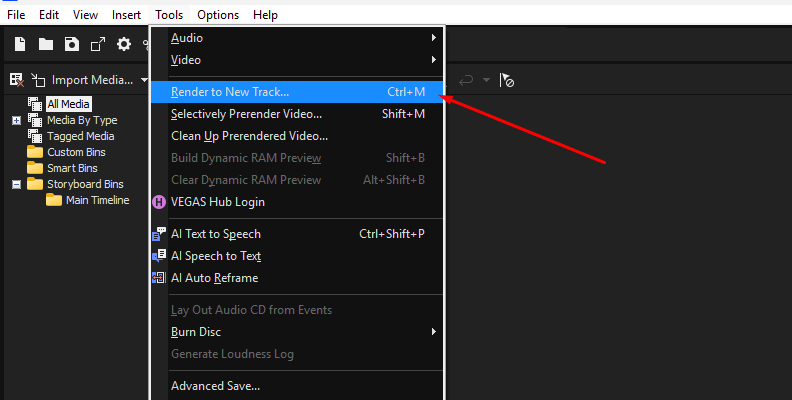Click the remove unused media icon

[x=17, y=80]
